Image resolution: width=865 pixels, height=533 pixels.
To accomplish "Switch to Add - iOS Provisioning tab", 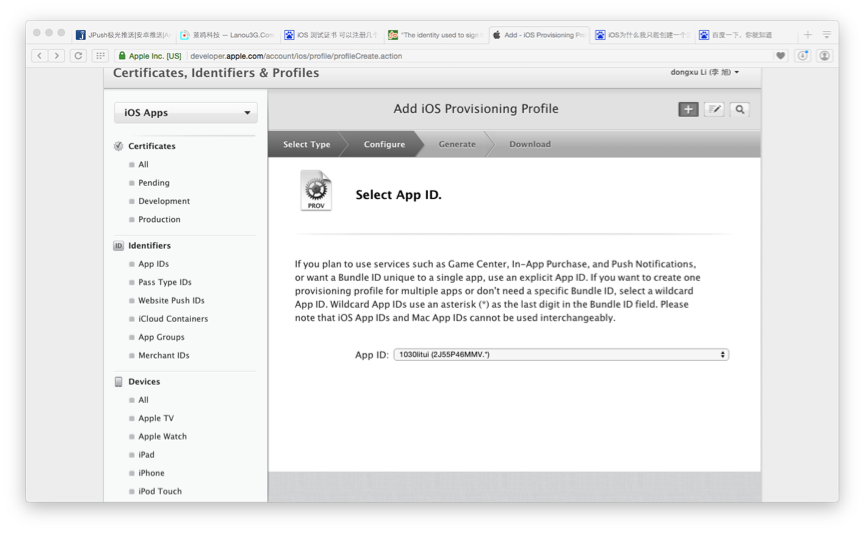I will point(540,35).
